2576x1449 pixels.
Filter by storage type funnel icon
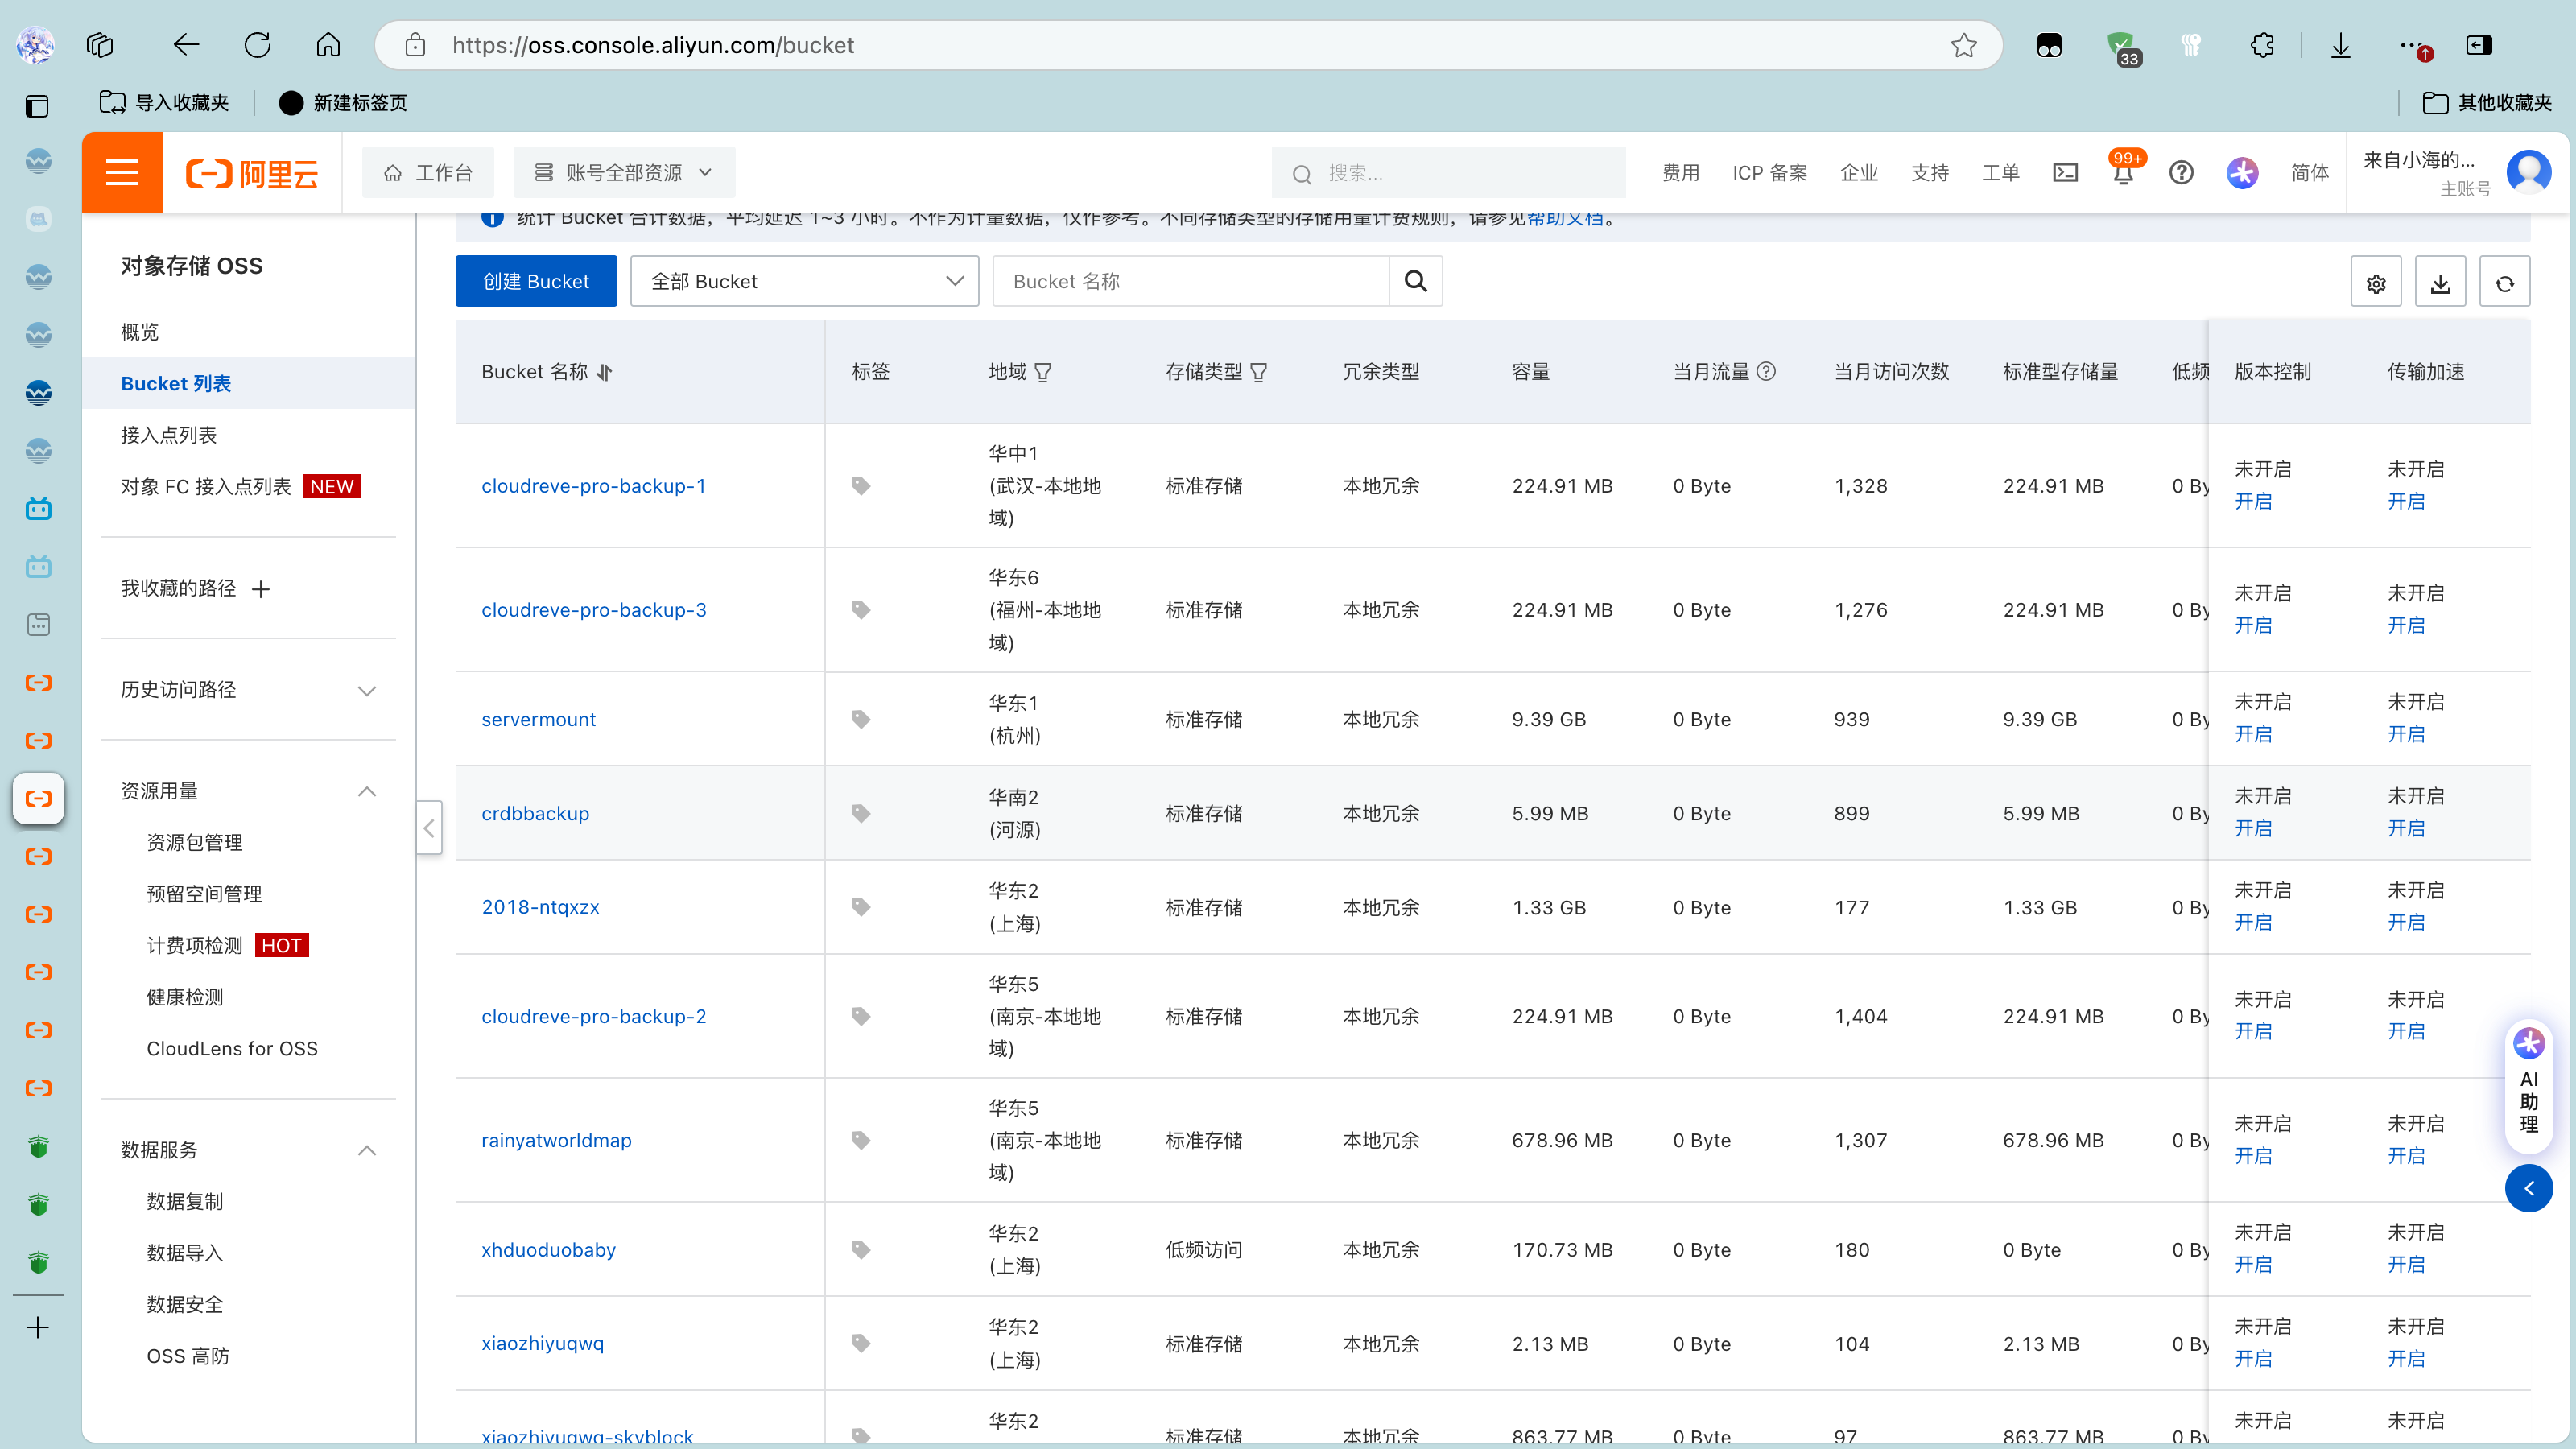[1259, 372]
